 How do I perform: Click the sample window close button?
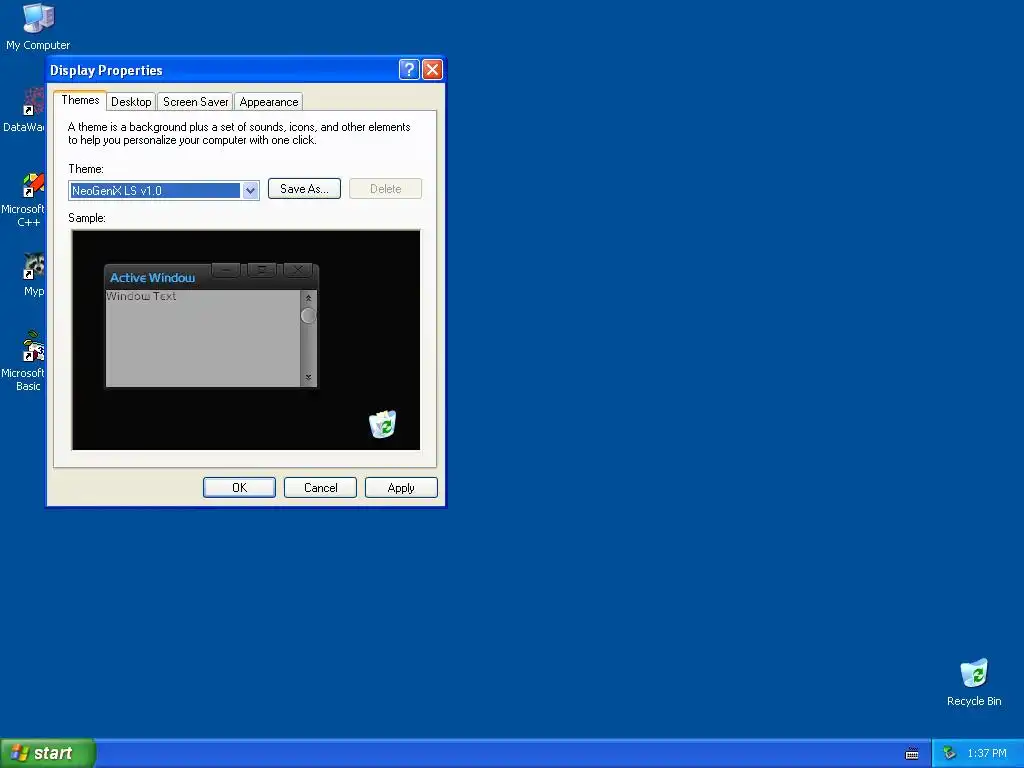click(x=298, y=269)
